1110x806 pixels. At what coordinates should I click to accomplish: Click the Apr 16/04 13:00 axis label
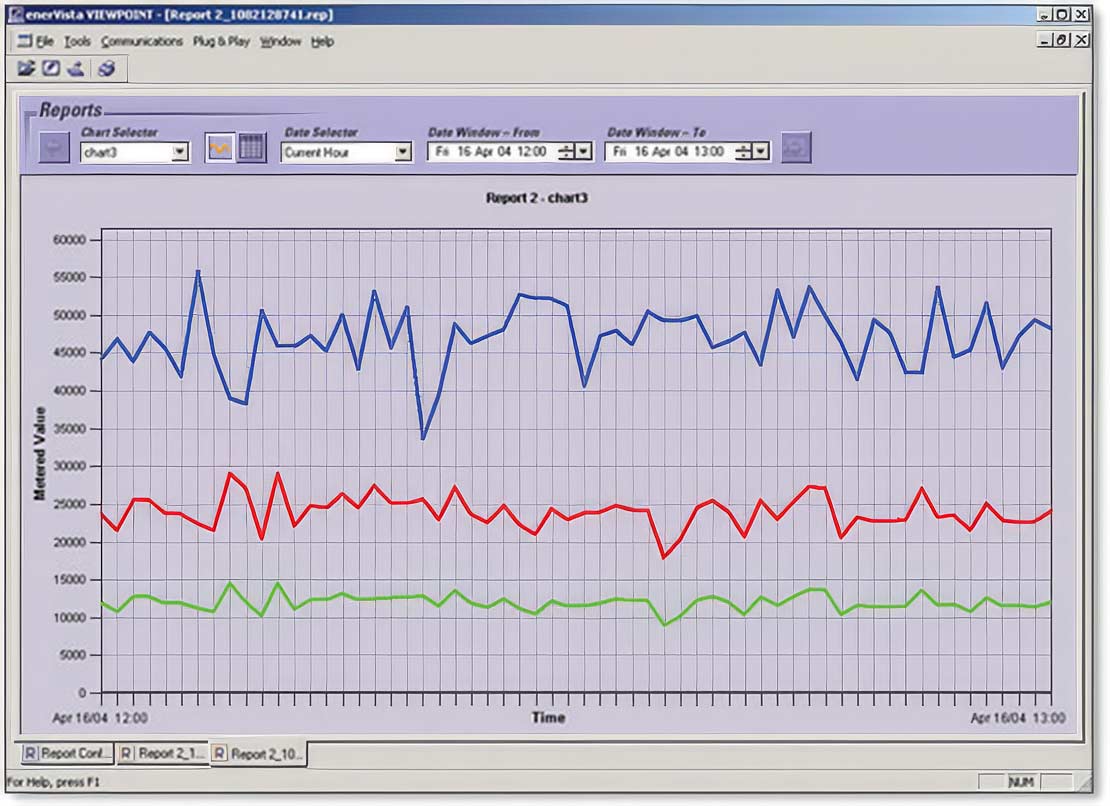(x=1017, y=718)
